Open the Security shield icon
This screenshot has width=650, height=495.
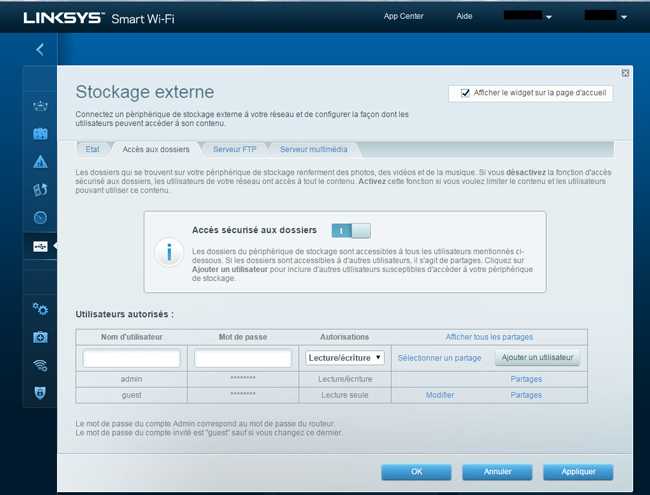tap(40, 393)
